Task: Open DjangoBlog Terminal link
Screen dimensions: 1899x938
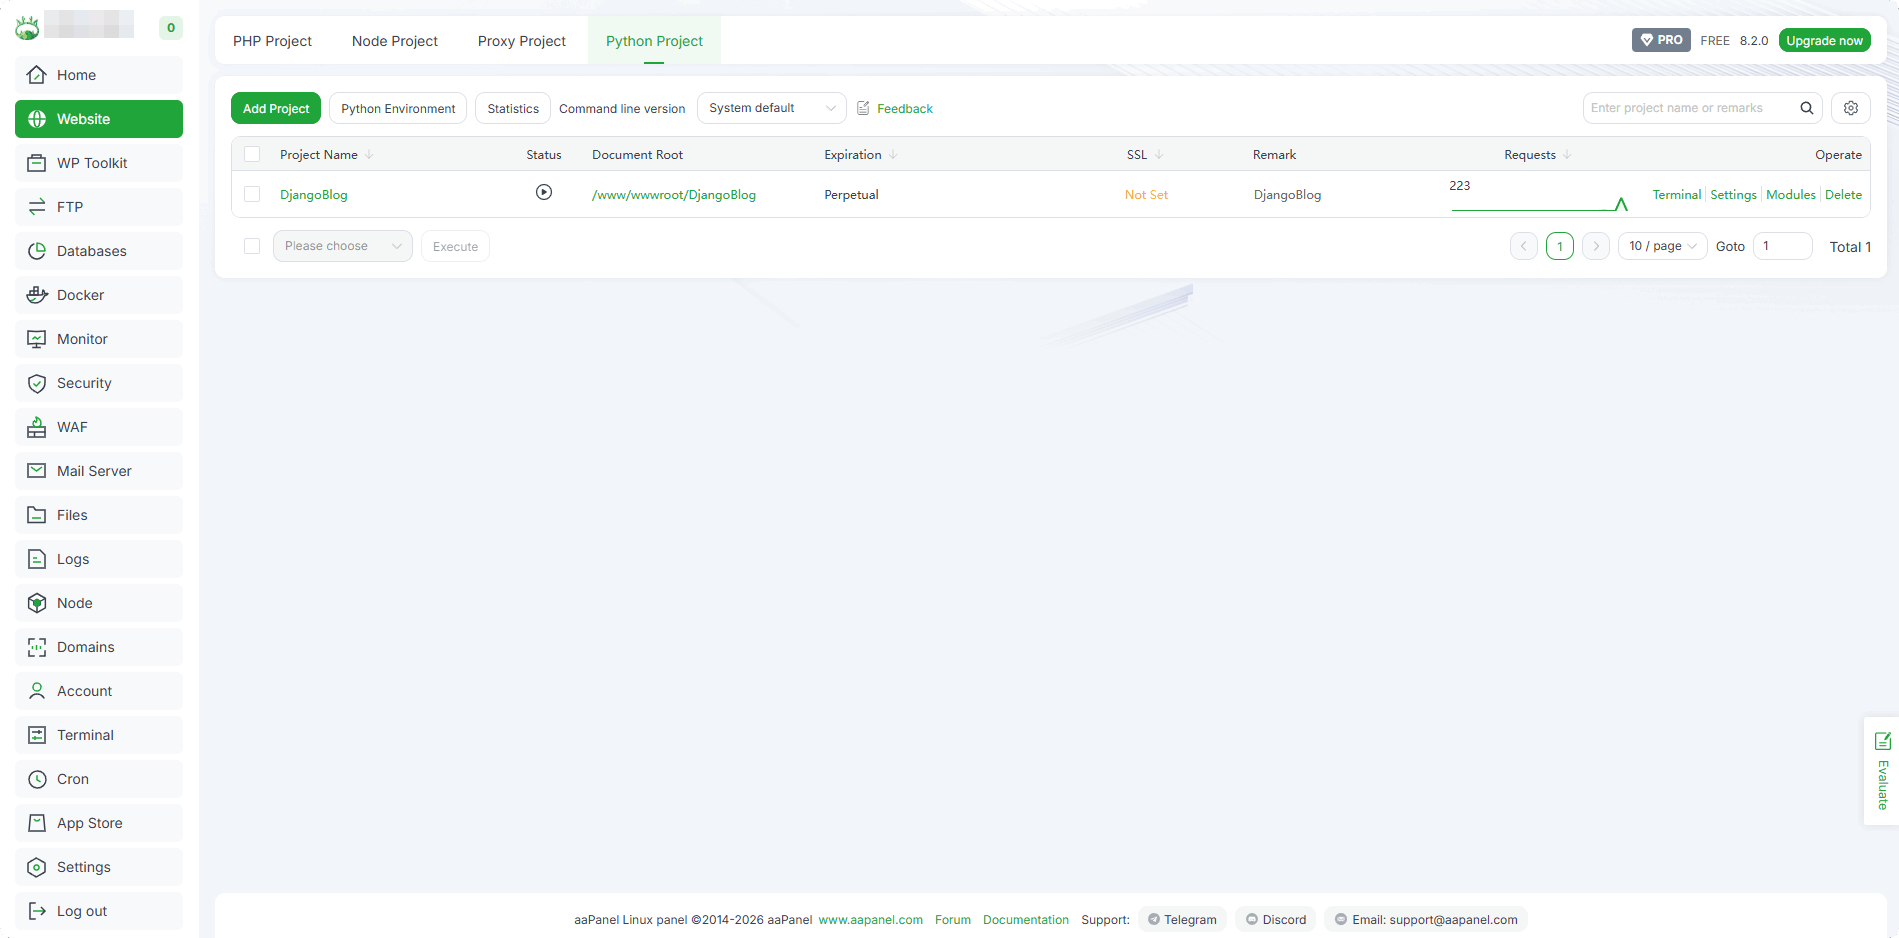Action: pos(1676,195)
